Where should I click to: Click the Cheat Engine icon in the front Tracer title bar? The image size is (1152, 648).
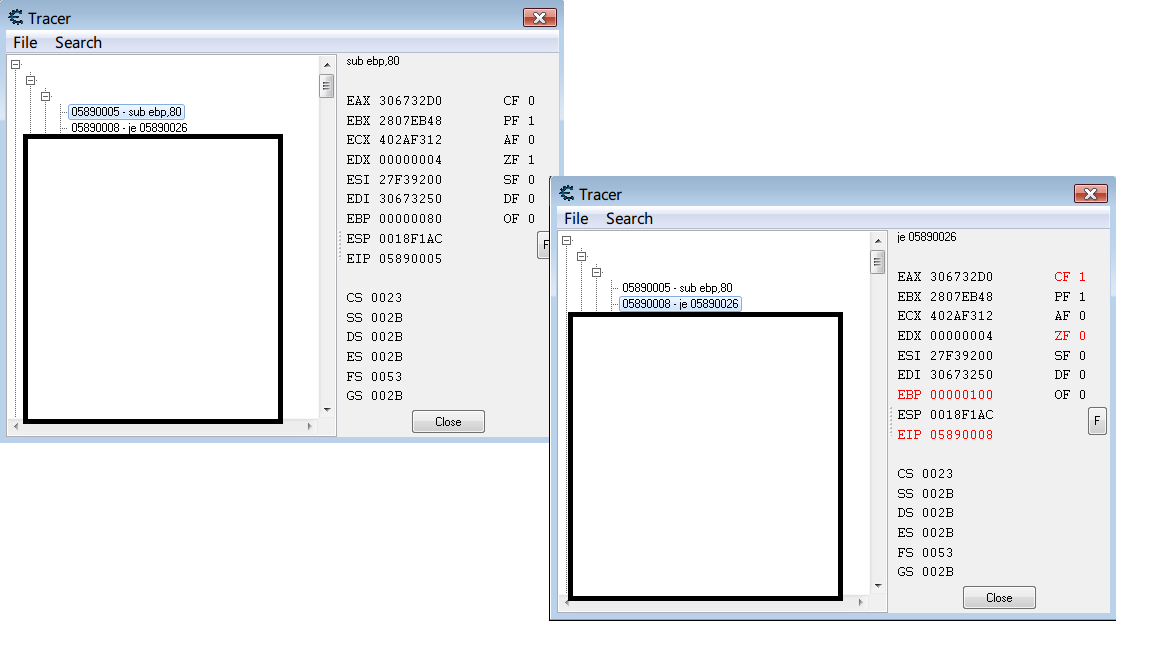pyautogui.click(x=566, y=194)
